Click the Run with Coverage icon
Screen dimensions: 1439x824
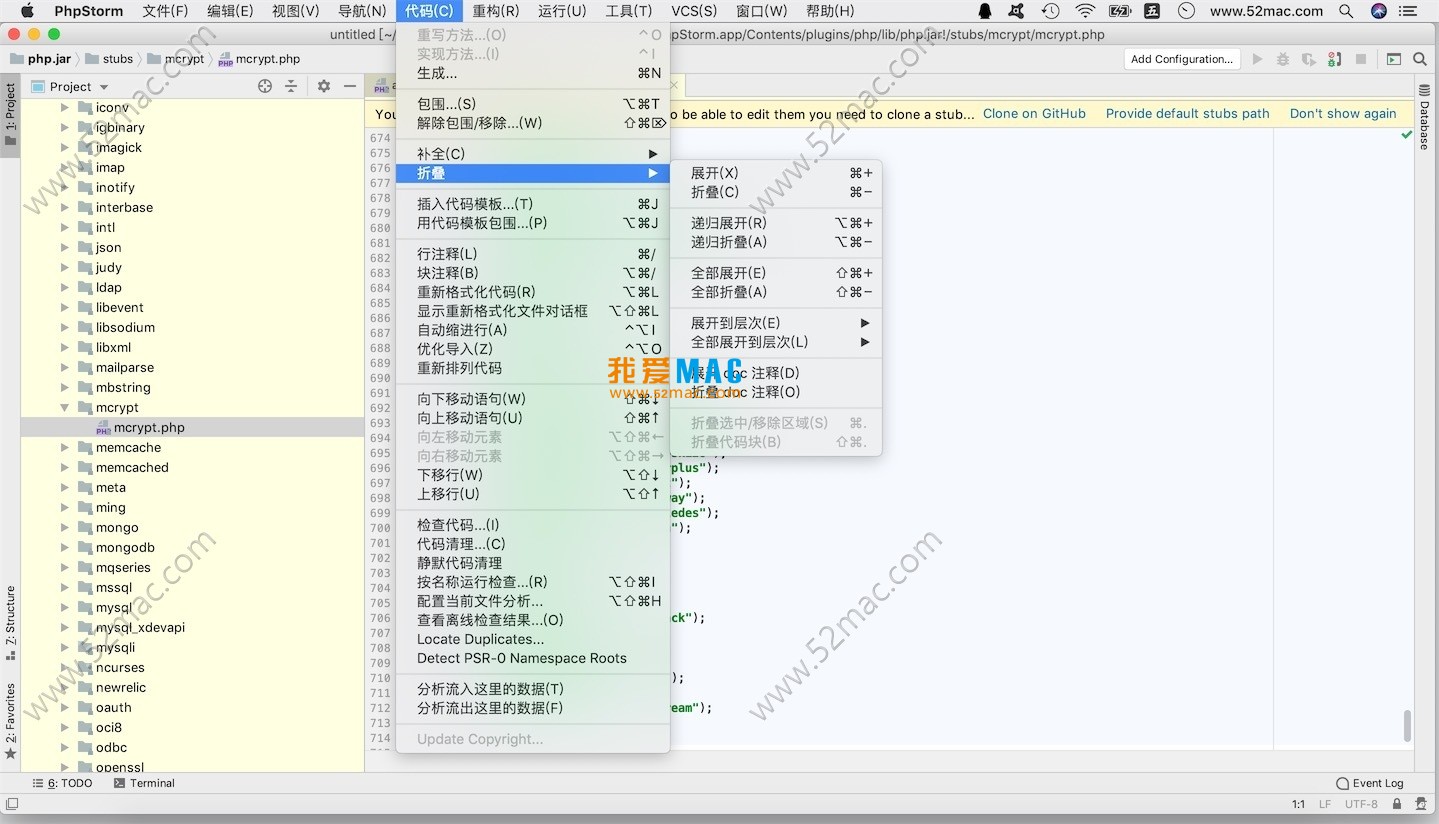pos(1309,59)
